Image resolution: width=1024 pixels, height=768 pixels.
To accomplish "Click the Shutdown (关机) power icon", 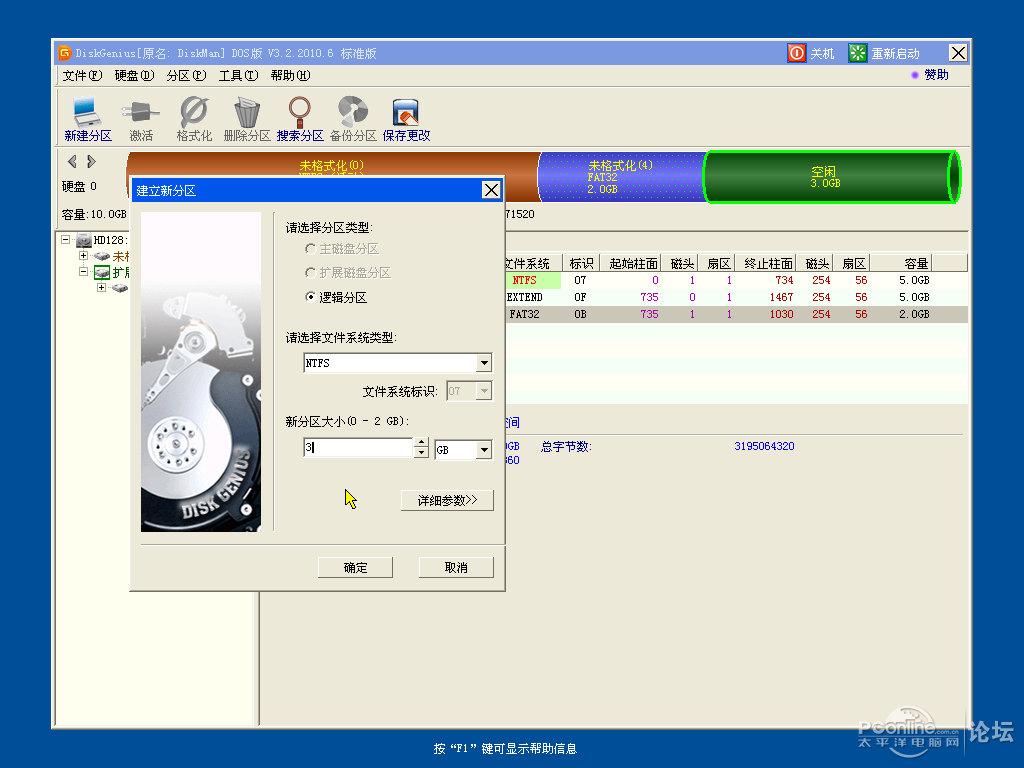I will (x=796, y=53).
